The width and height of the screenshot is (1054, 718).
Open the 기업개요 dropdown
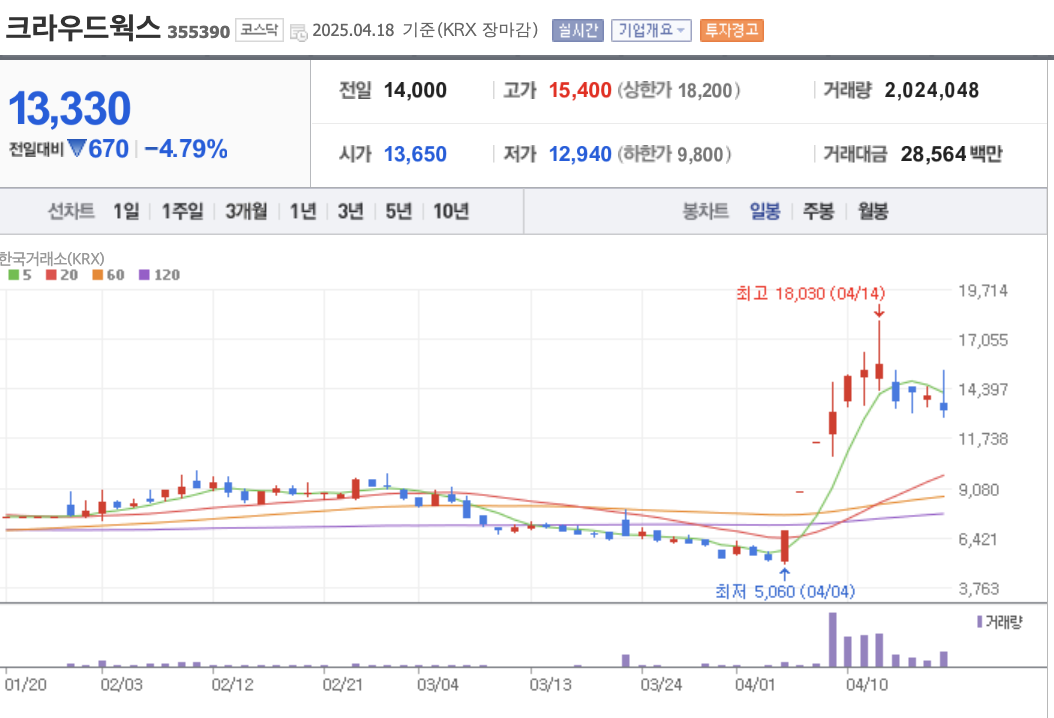pyautogui.click(x=653, y=30)
